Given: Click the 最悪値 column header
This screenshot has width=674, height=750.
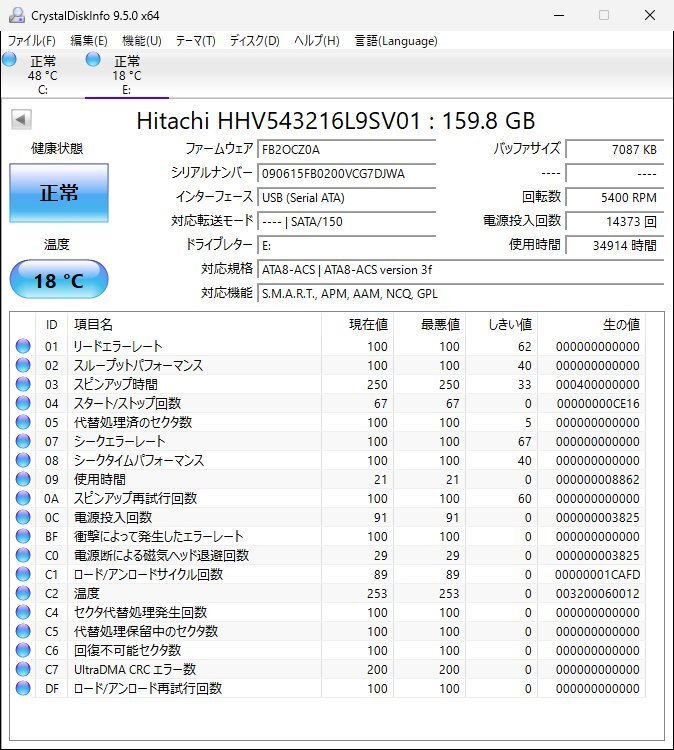Looking at the screenshot, I should (430, 325).
